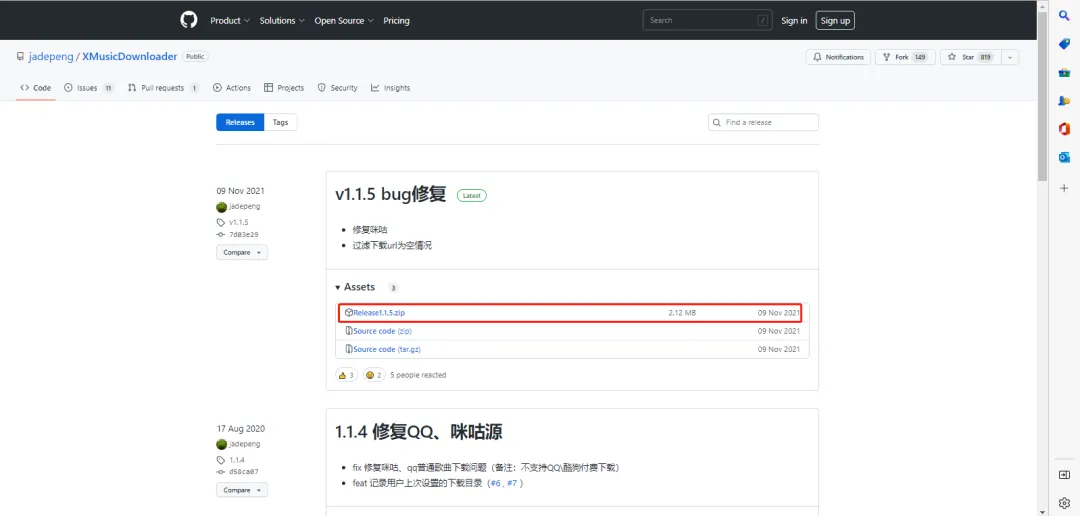Click the tag icon next to v1.1.5

pos(220,223)
